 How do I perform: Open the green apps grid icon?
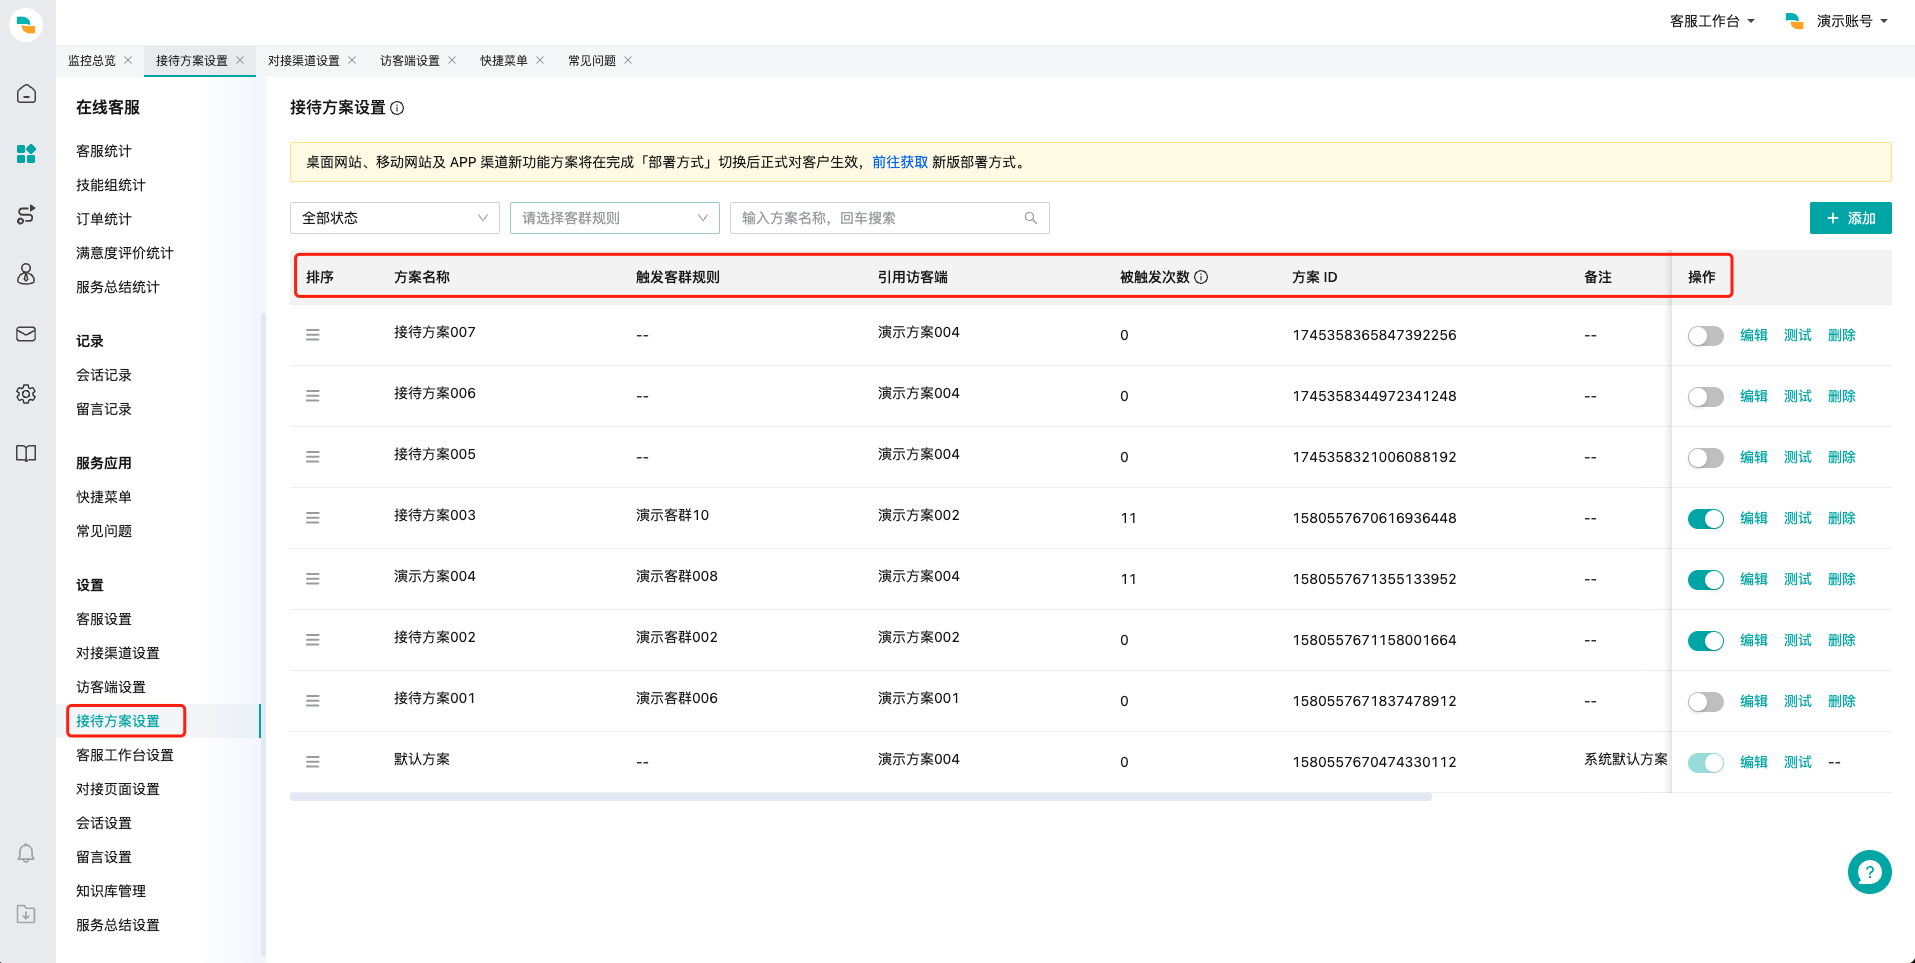(27, 154)
